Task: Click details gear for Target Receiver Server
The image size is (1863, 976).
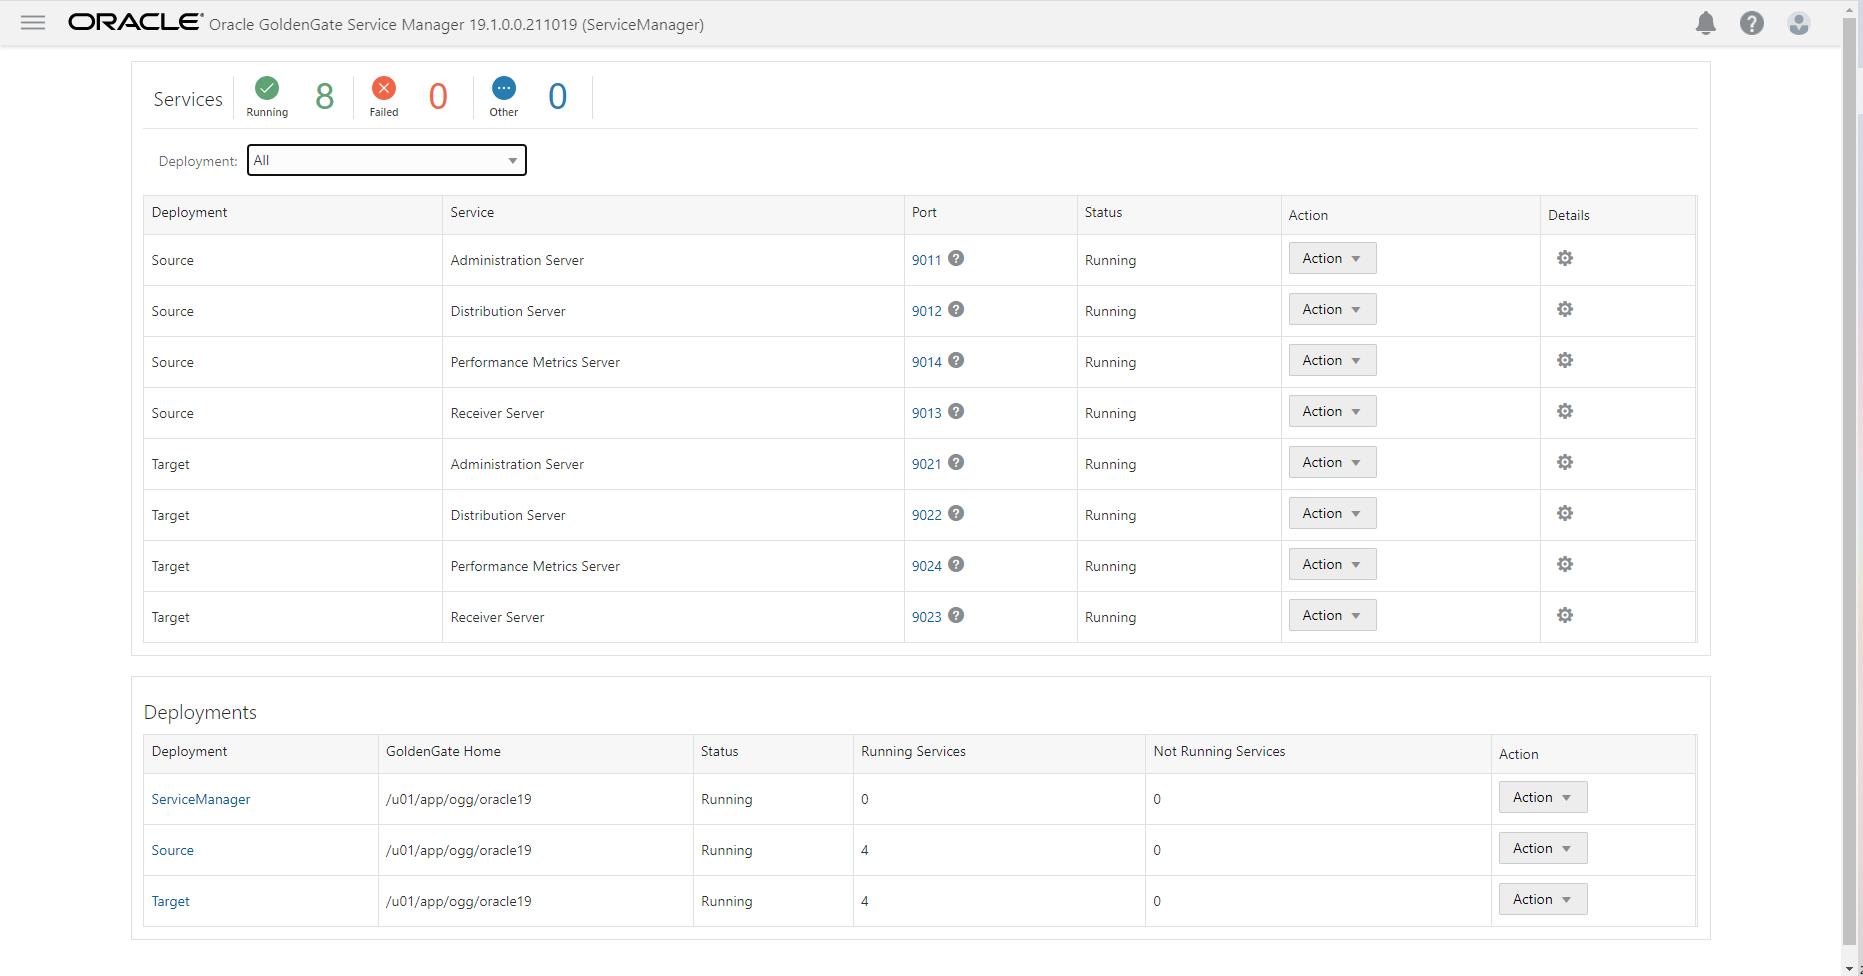Action: point(1565,616)
